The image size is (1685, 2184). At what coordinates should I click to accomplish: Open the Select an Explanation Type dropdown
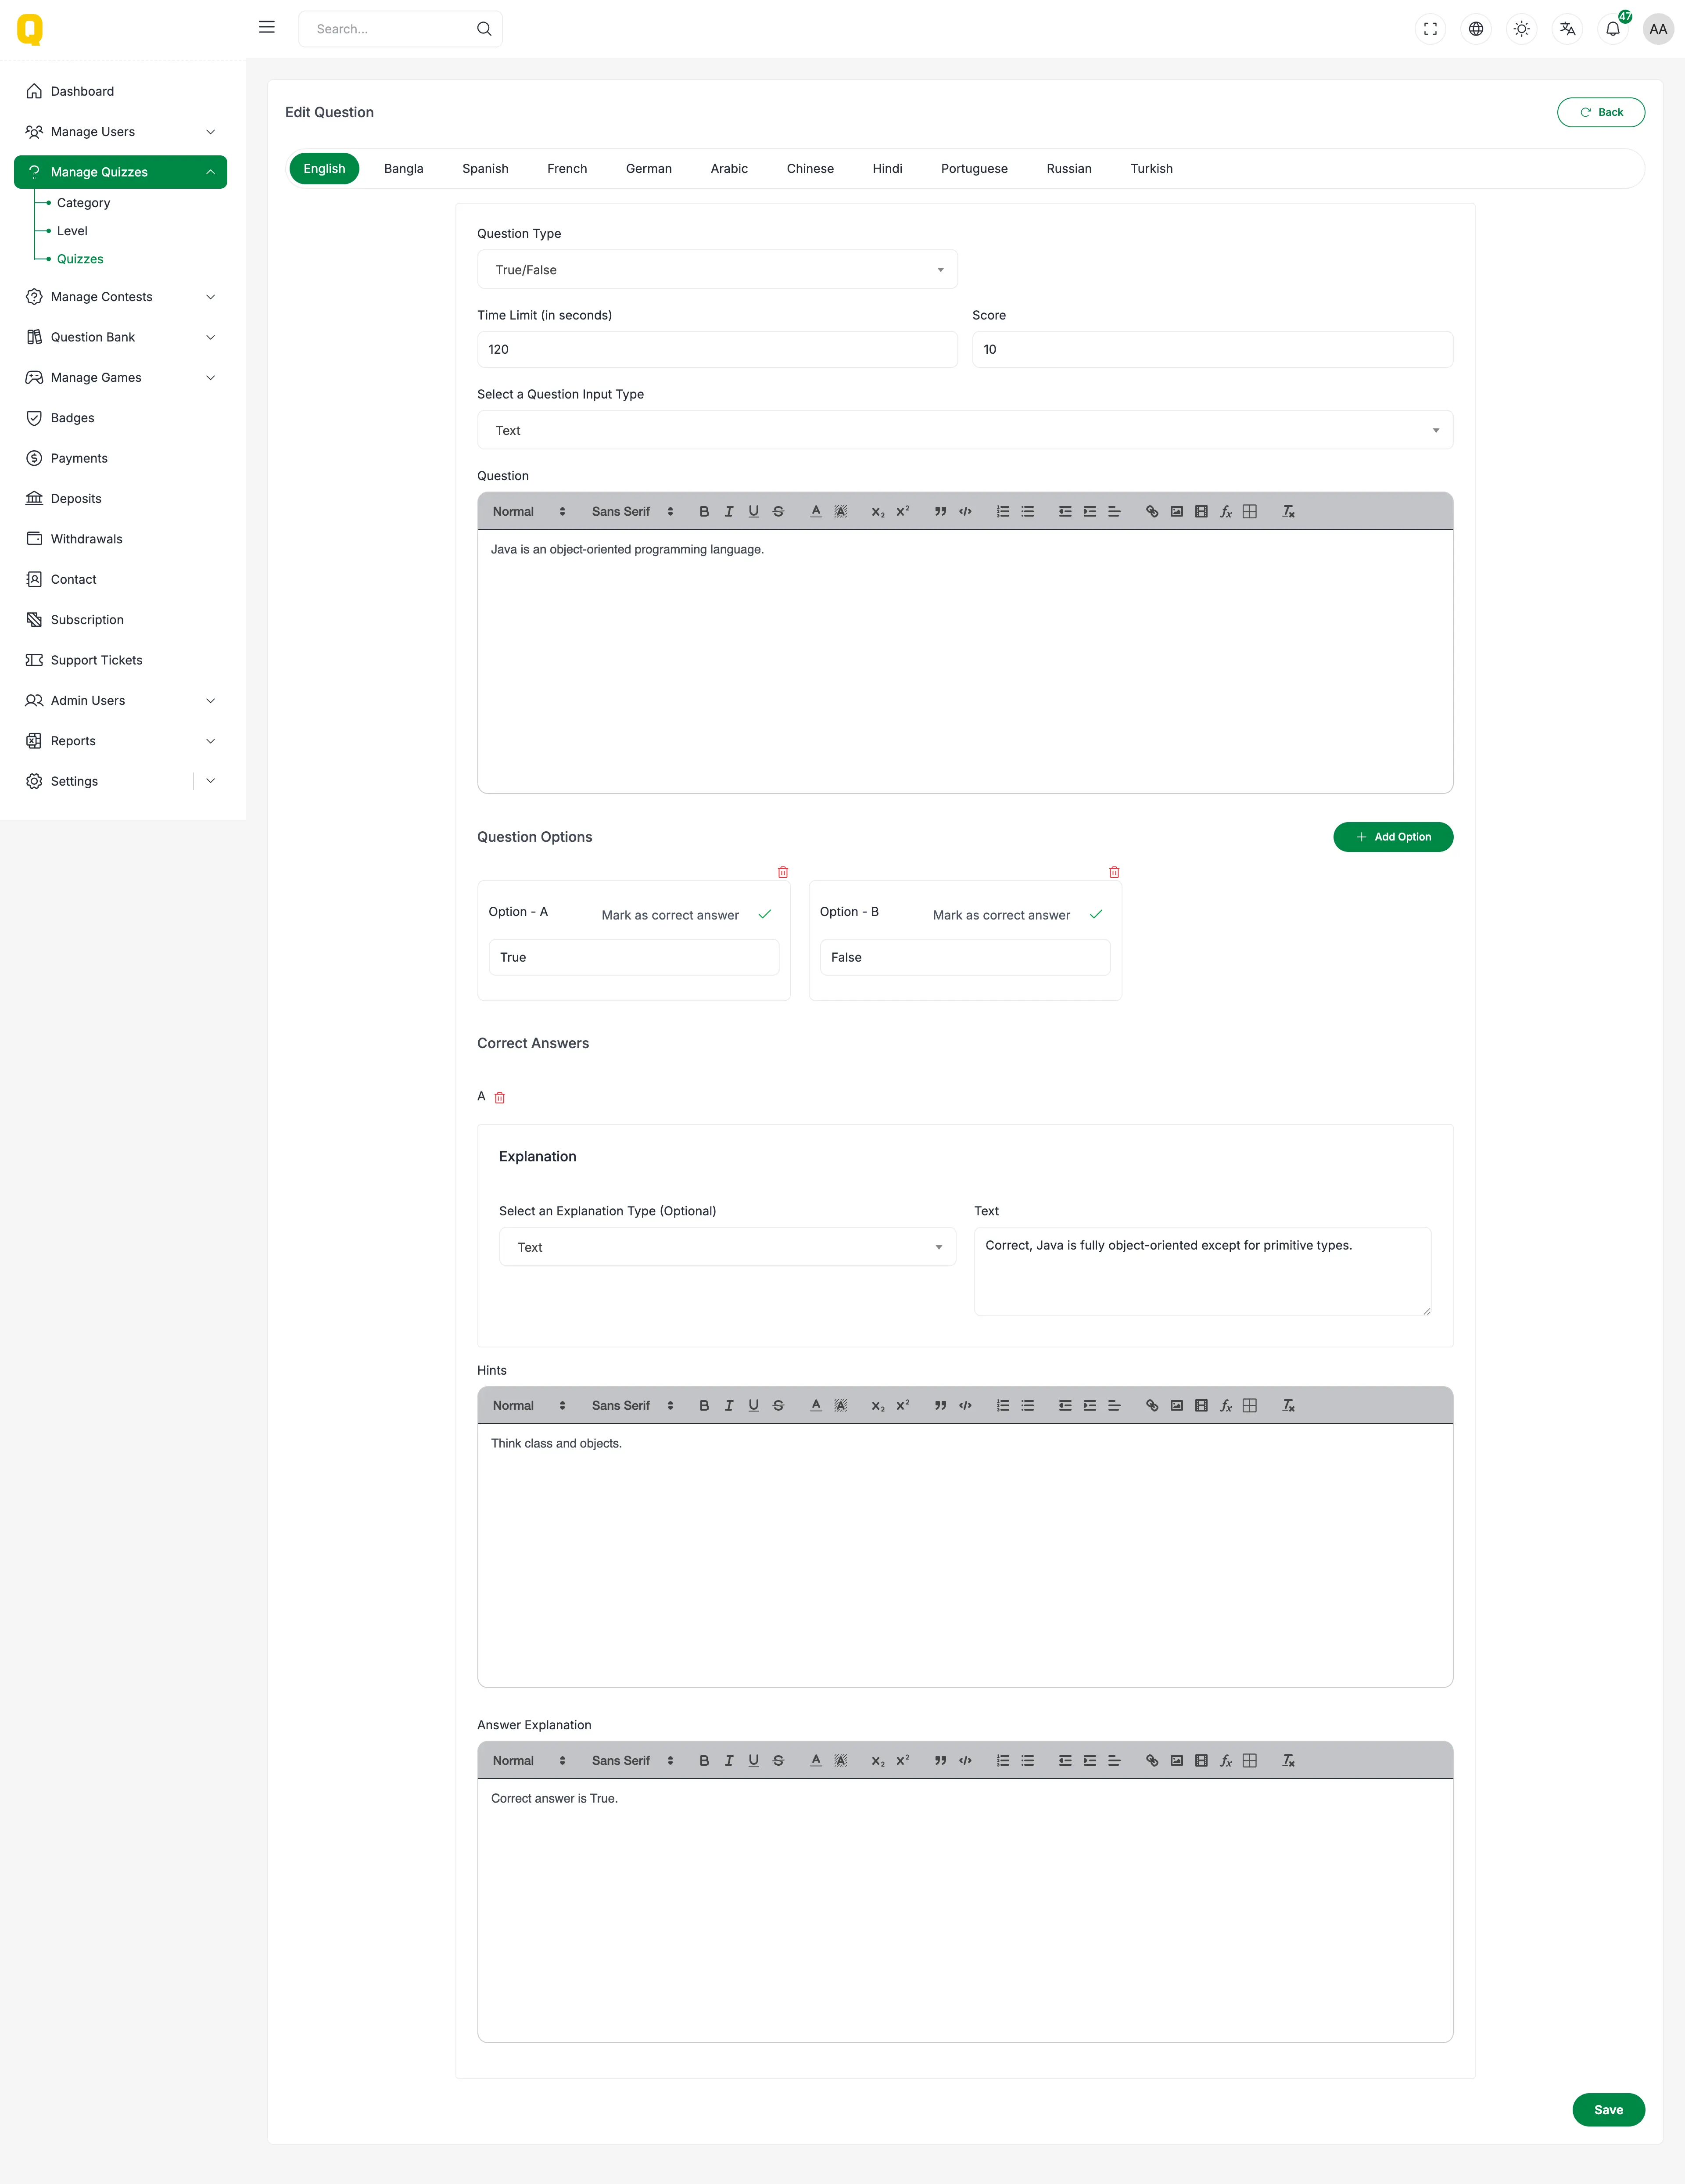point(727,1247)
